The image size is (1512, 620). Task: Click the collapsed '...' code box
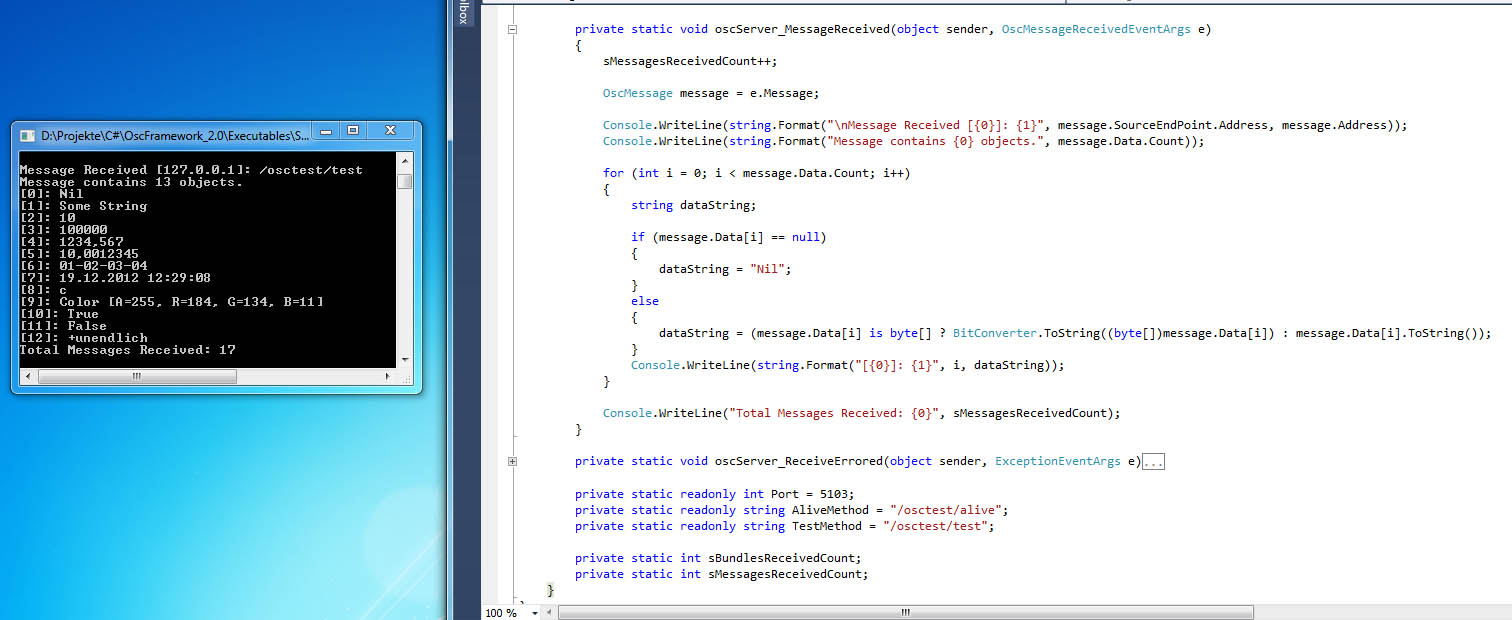tap(1154, 462)
